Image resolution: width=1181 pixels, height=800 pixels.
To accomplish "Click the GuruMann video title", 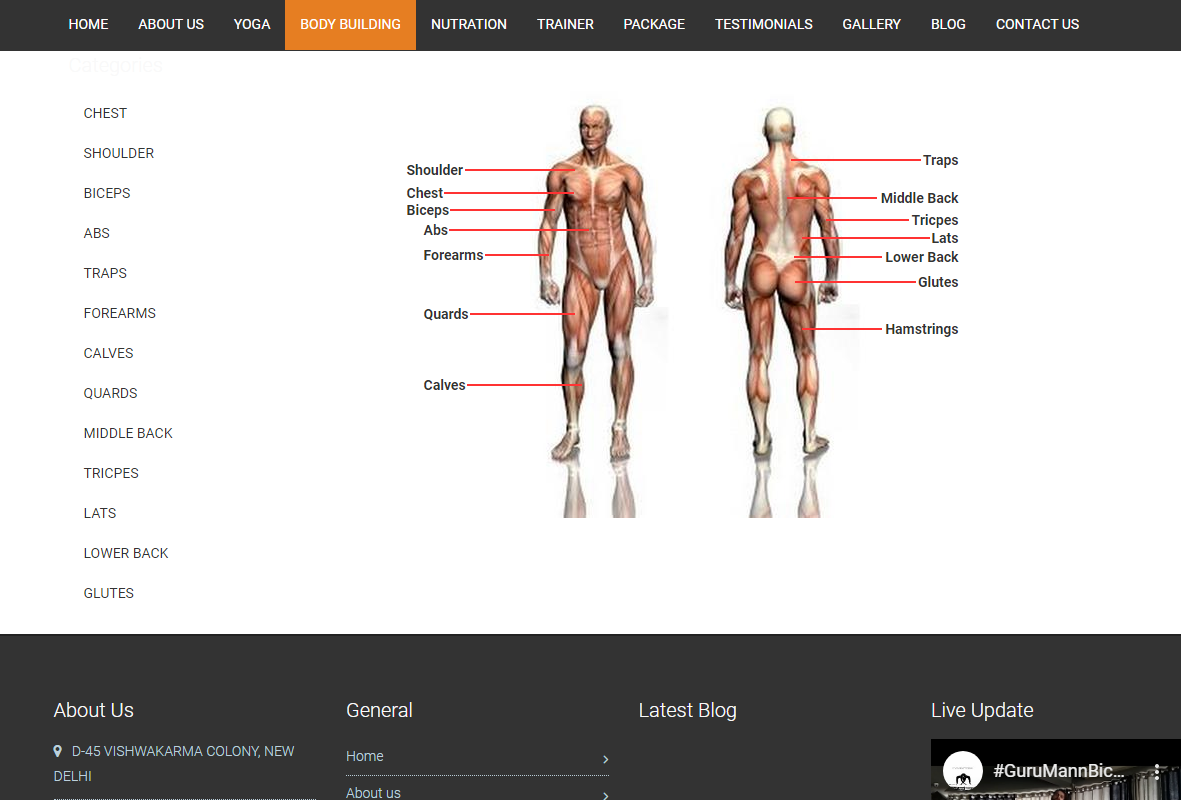I will coord(1058,772).
